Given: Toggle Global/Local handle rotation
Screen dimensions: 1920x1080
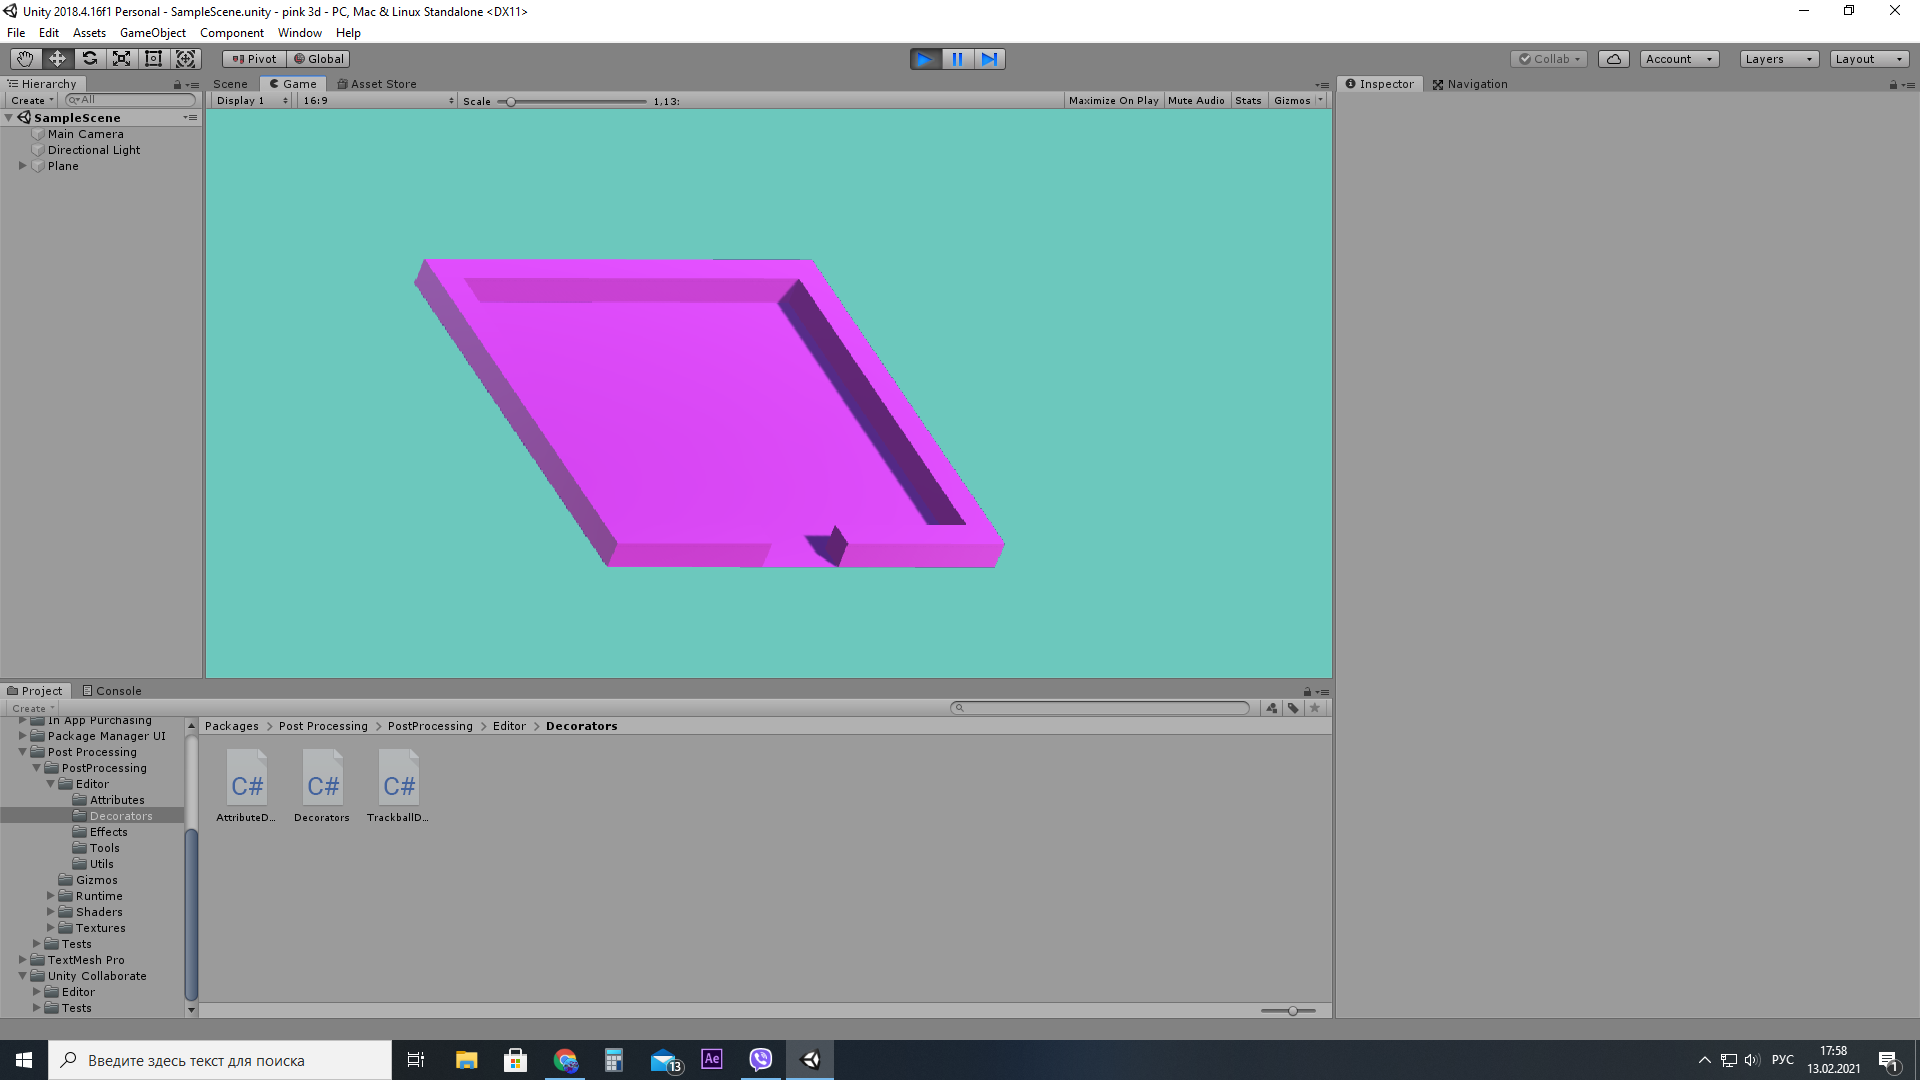Looking at the screenshot, I should 318,59.
